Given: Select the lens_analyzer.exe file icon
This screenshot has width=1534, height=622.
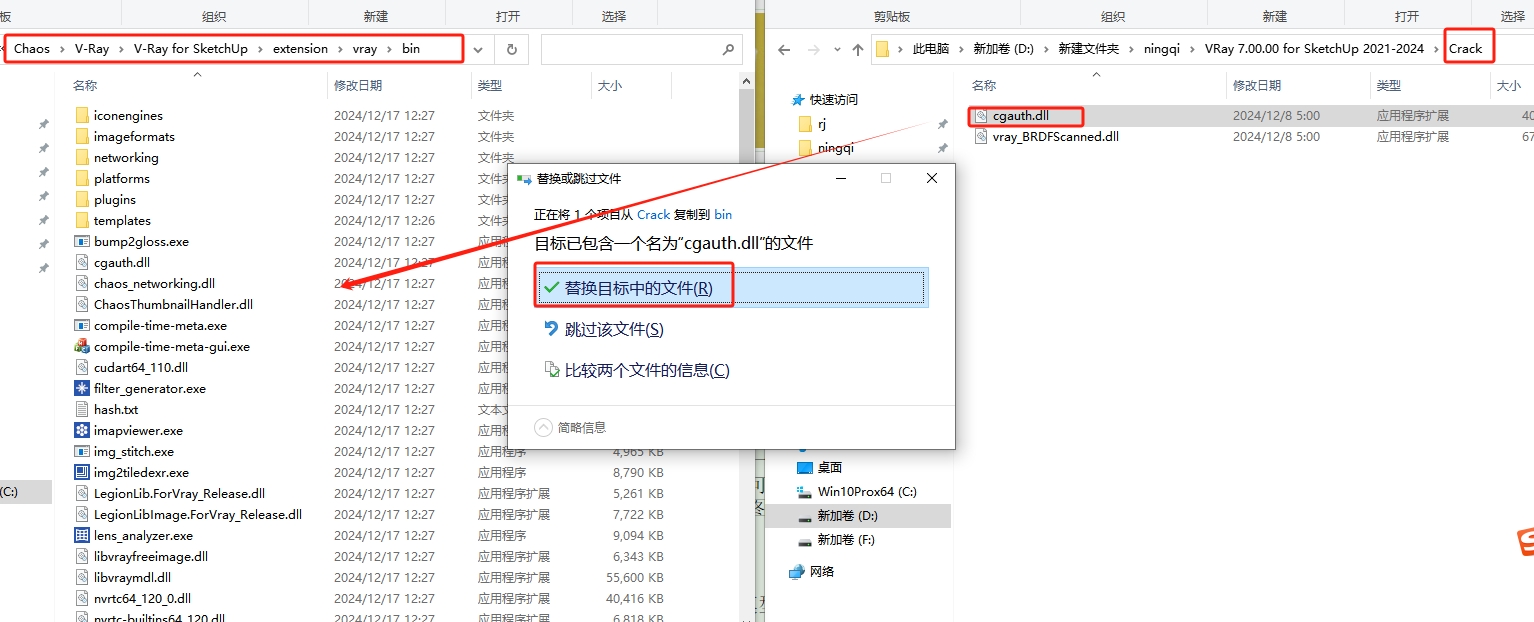Looking at the screenshot, I should pos(82,535).
